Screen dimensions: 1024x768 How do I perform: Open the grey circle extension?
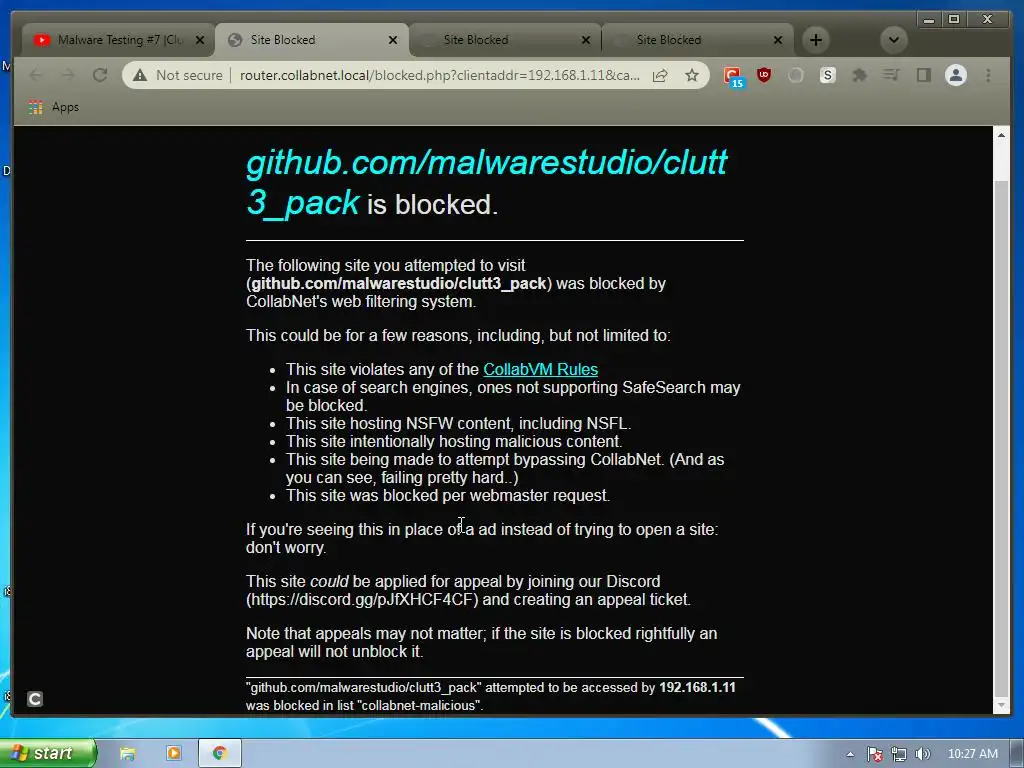coord(795,75)
